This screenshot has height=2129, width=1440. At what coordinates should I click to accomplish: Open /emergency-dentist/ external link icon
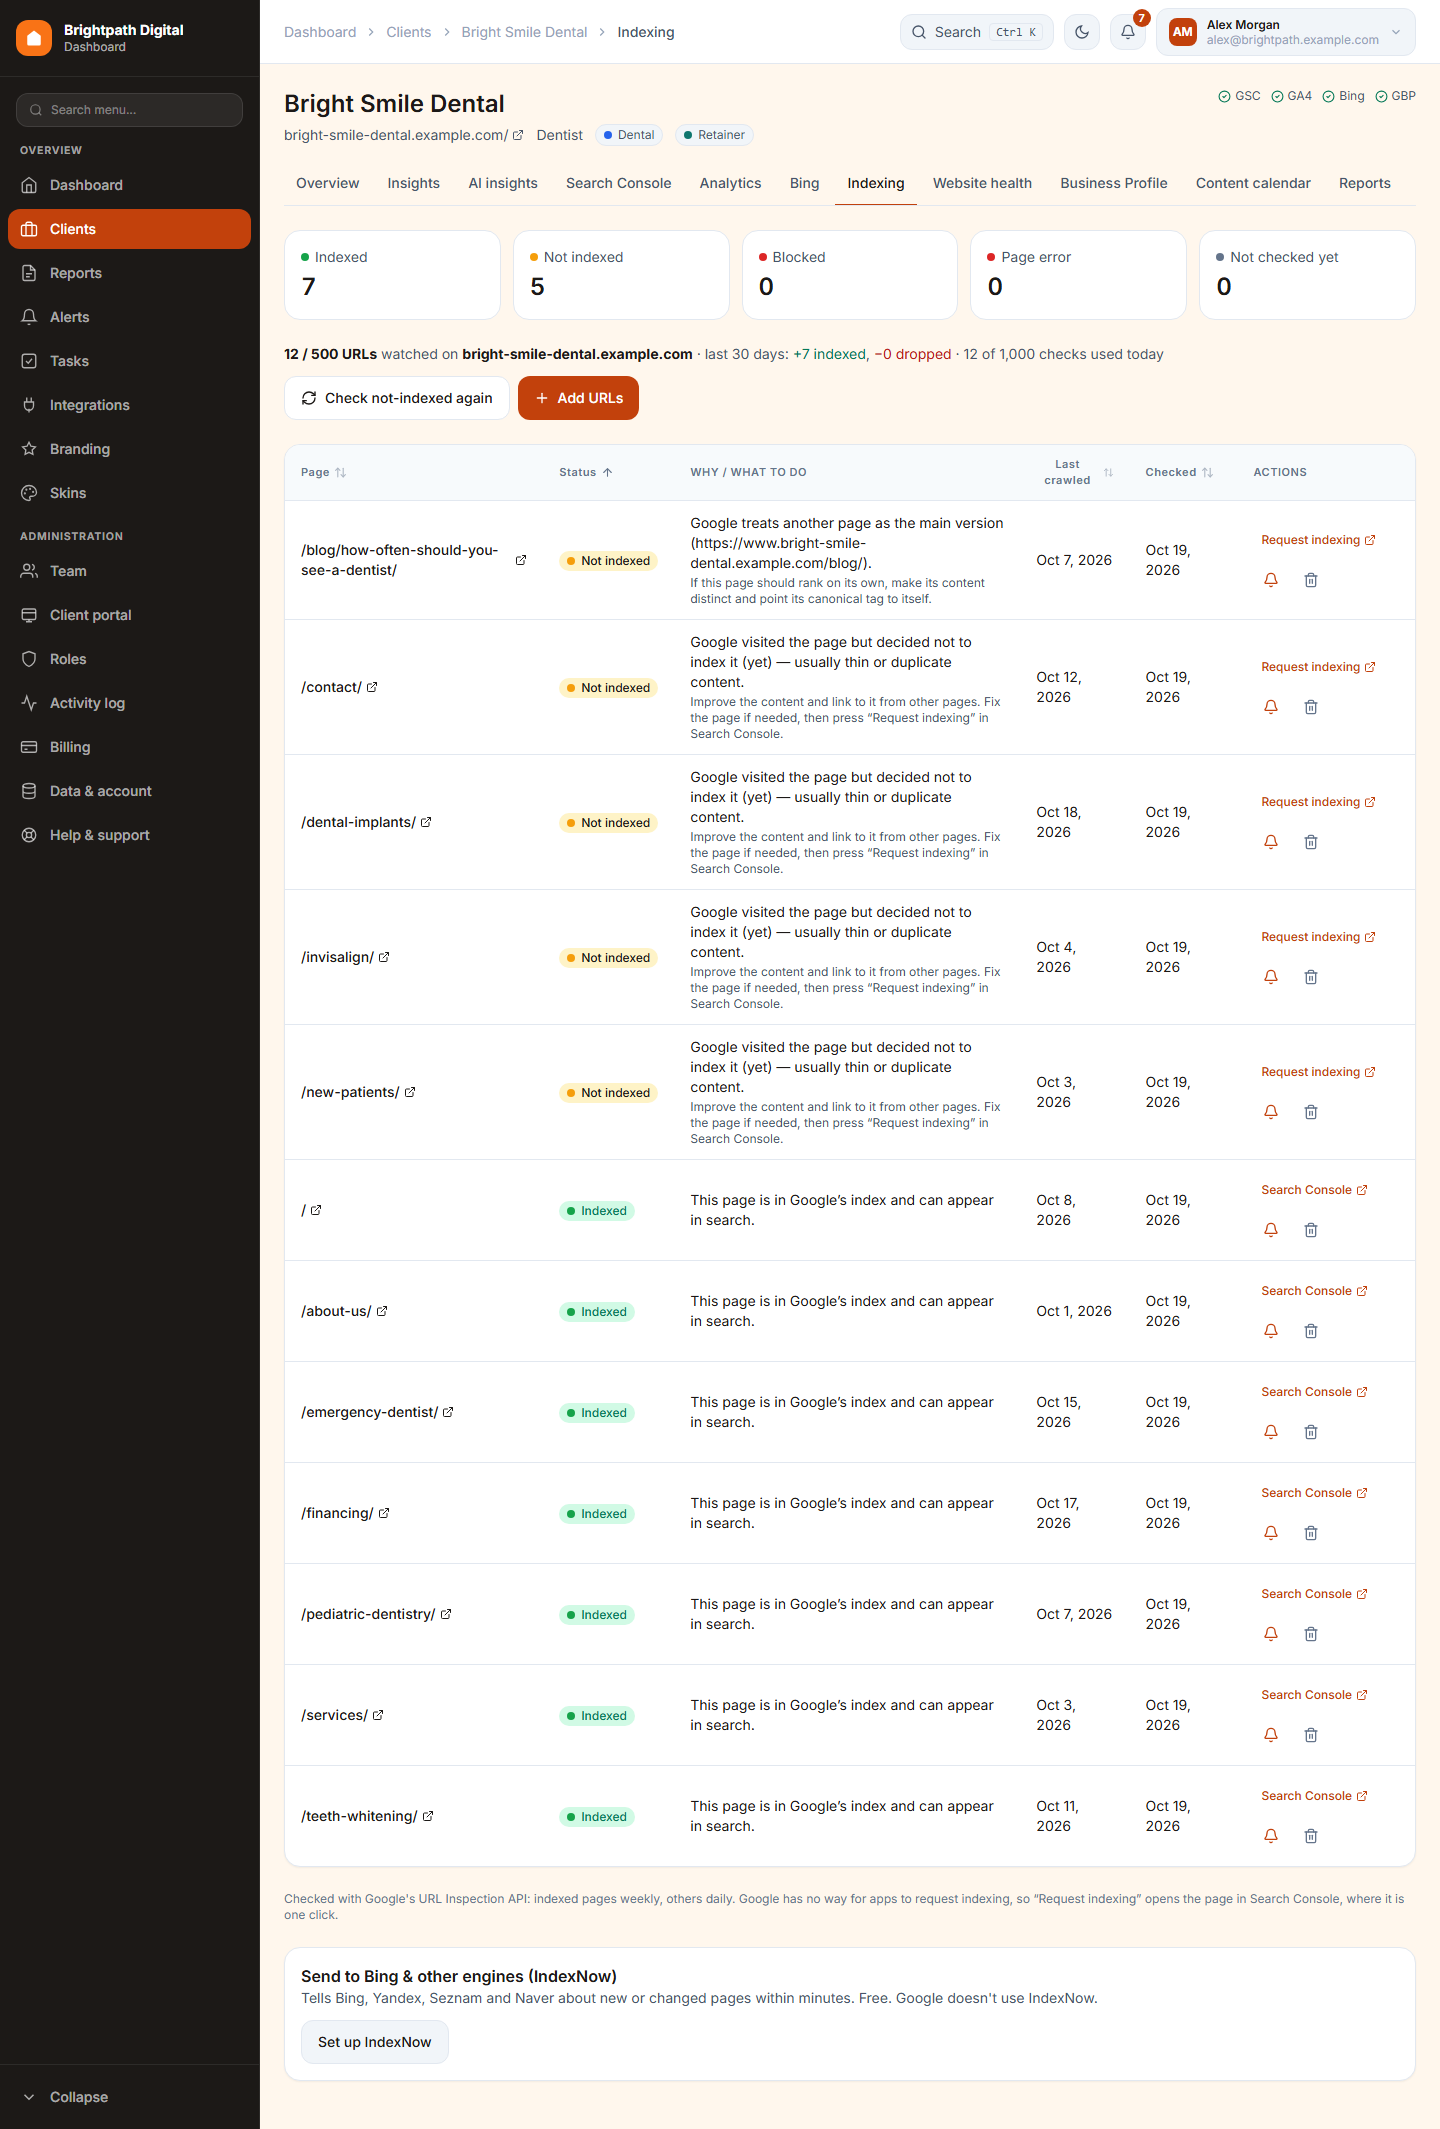(448, 1412)
